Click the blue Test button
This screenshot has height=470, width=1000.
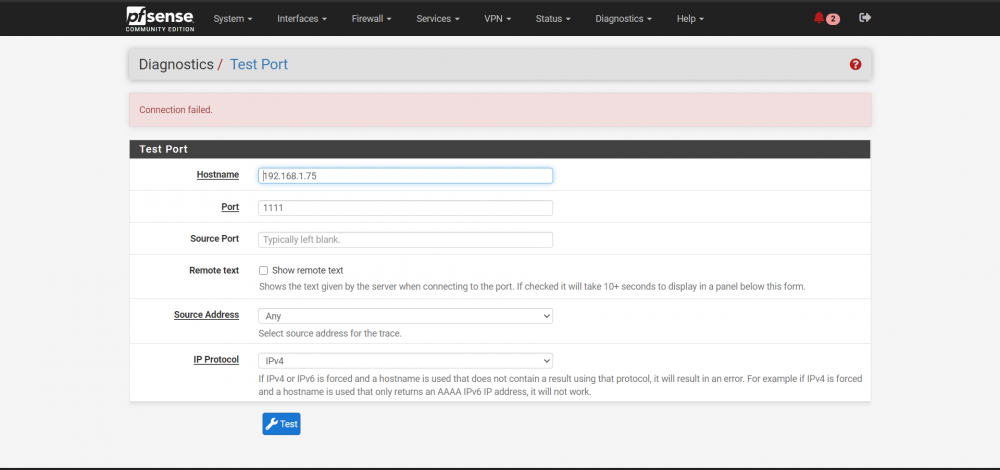(x=281, y=424)
